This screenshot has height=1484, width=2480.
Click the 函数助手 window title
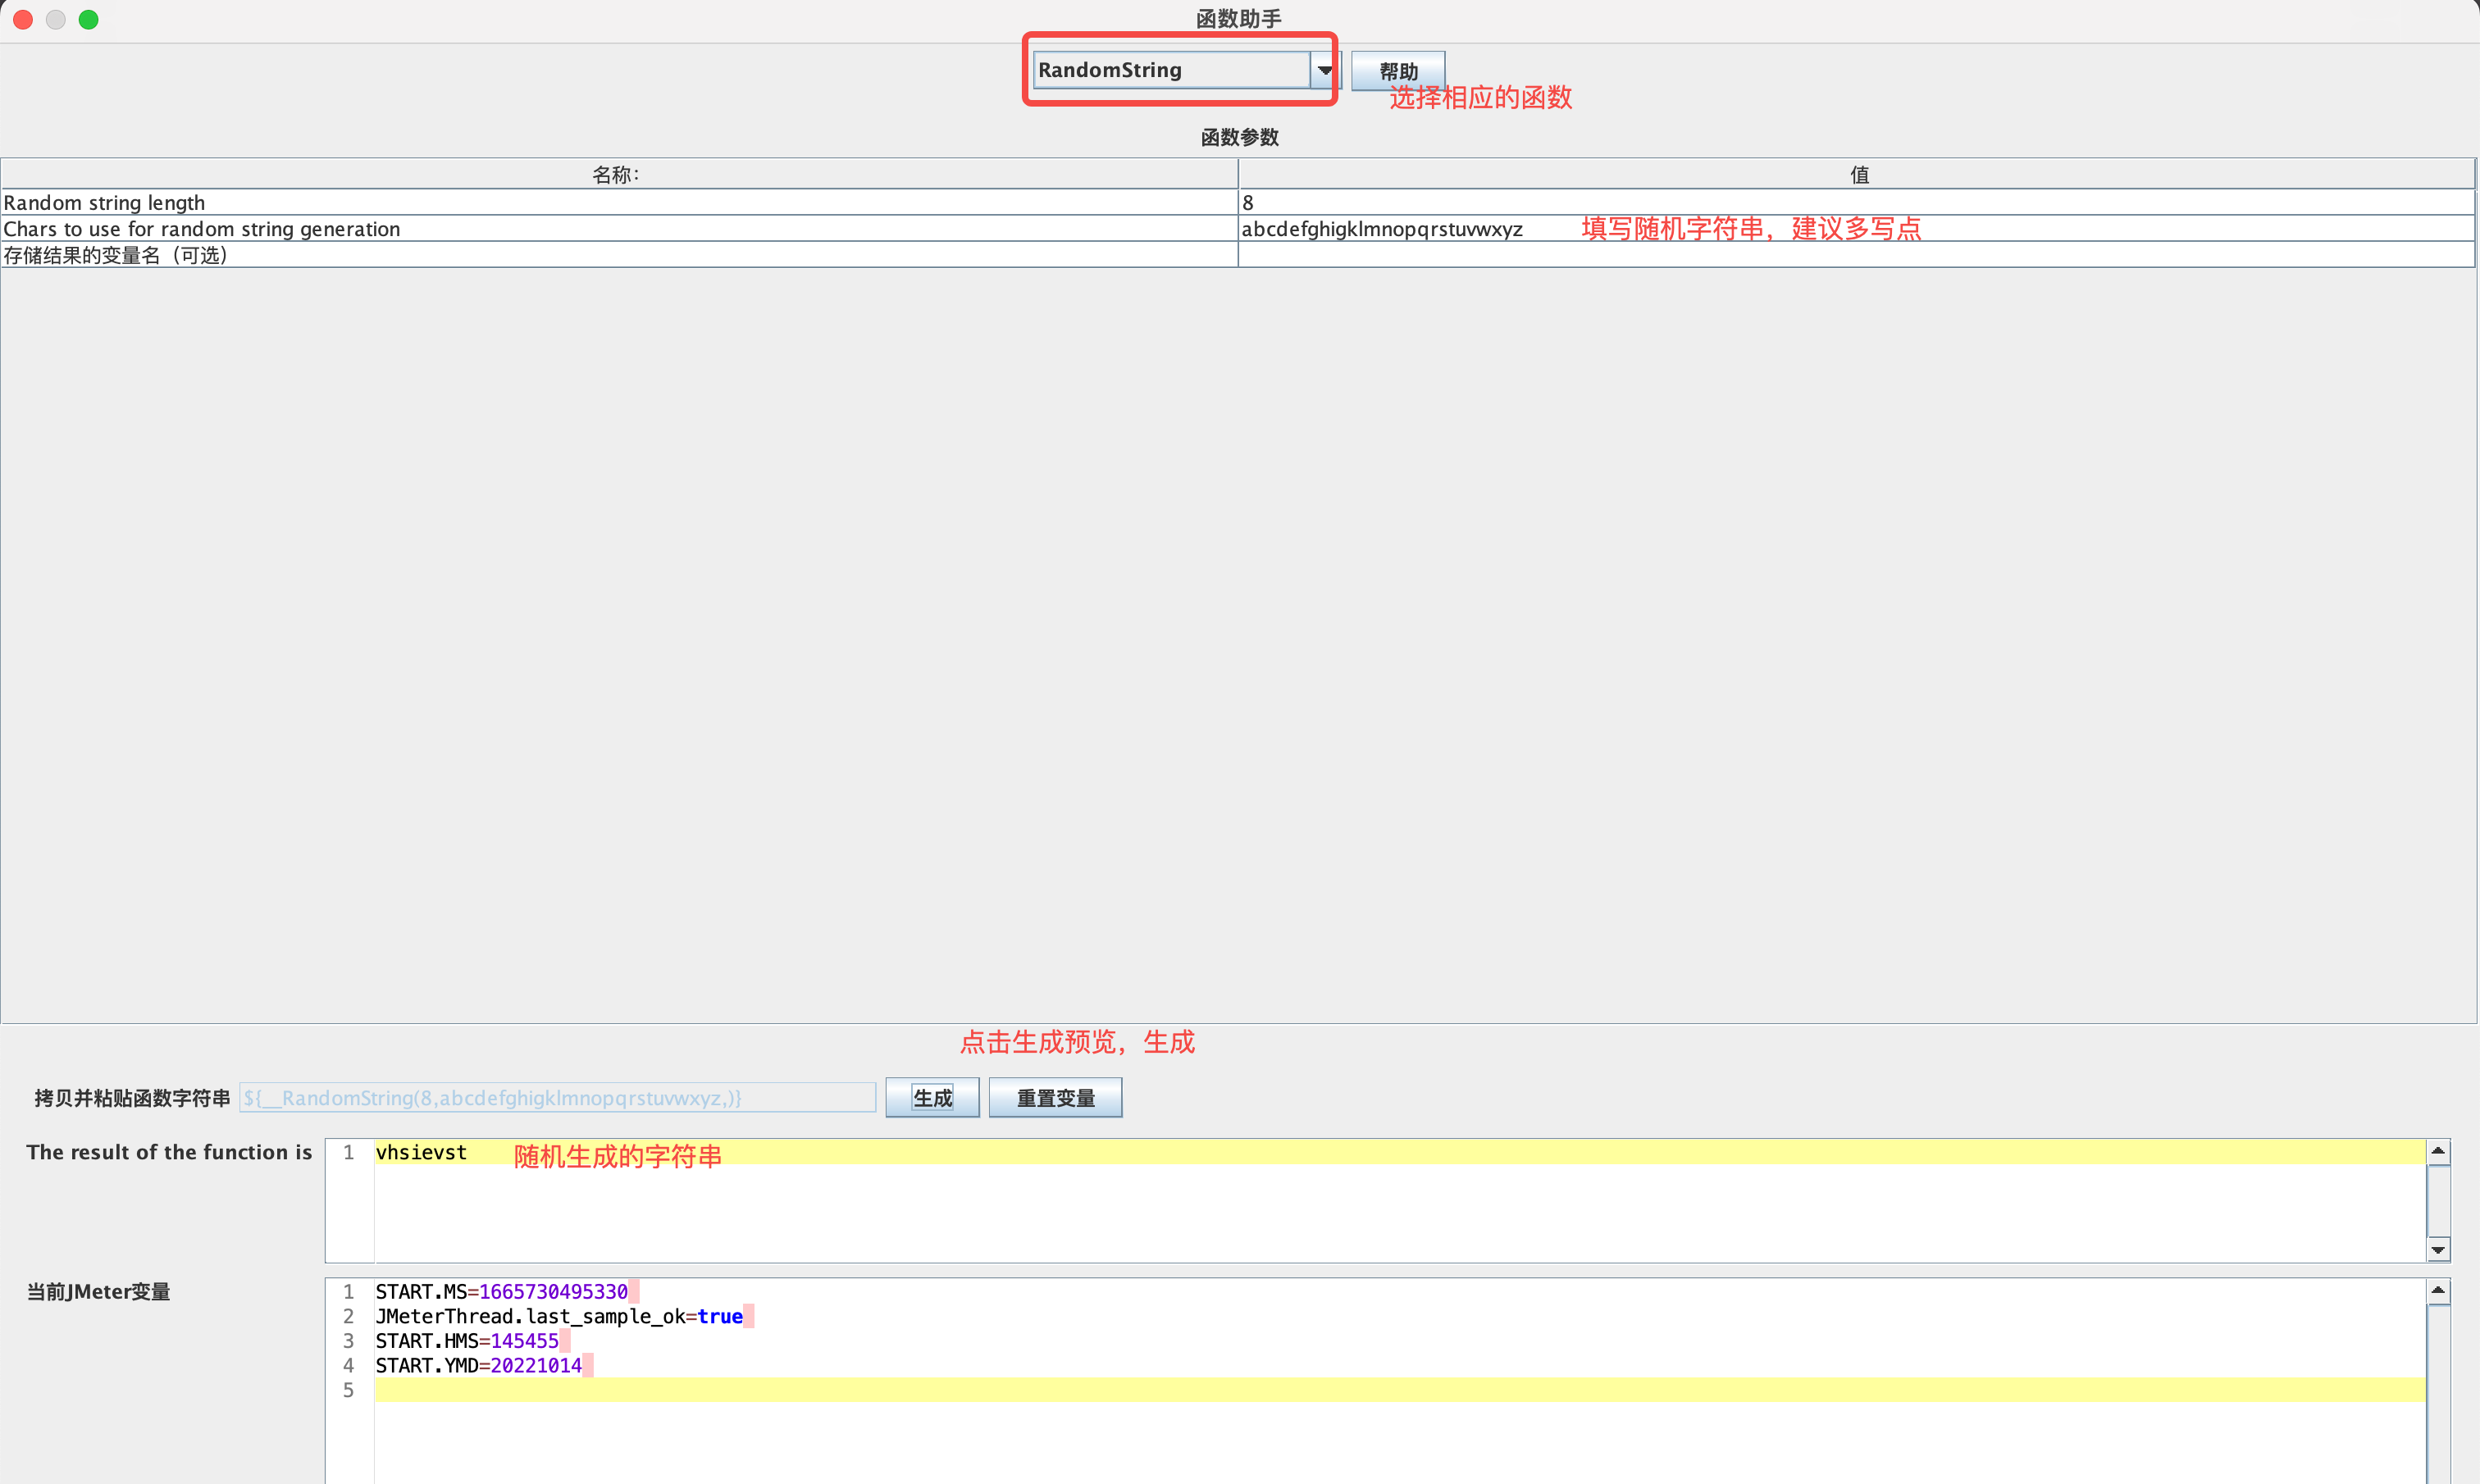click(x=1239, y=19)
